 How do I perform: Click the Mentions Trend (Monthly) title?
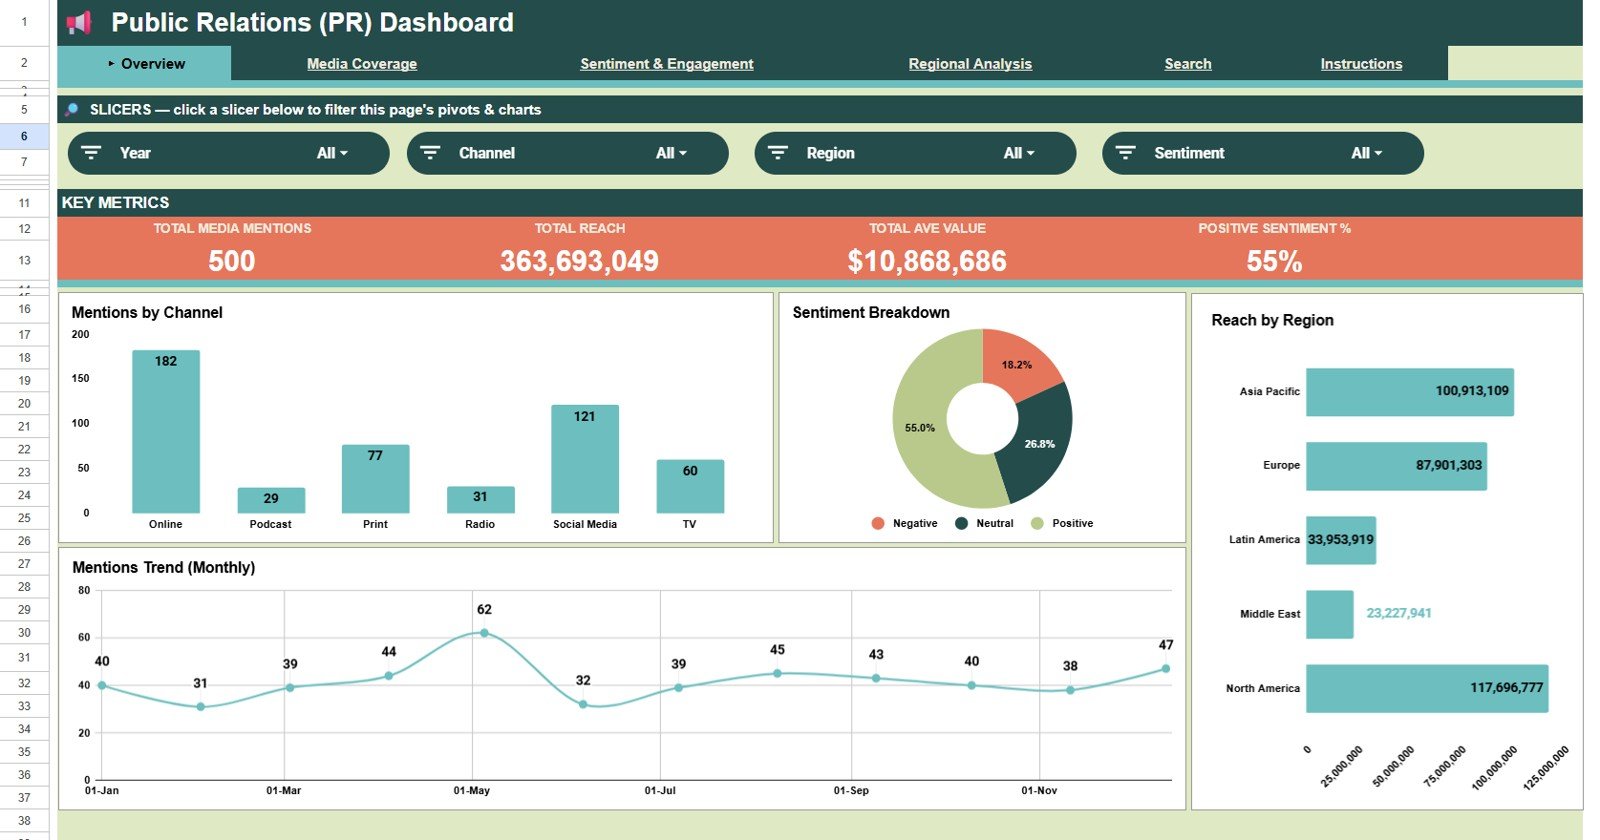coord(164,567)
